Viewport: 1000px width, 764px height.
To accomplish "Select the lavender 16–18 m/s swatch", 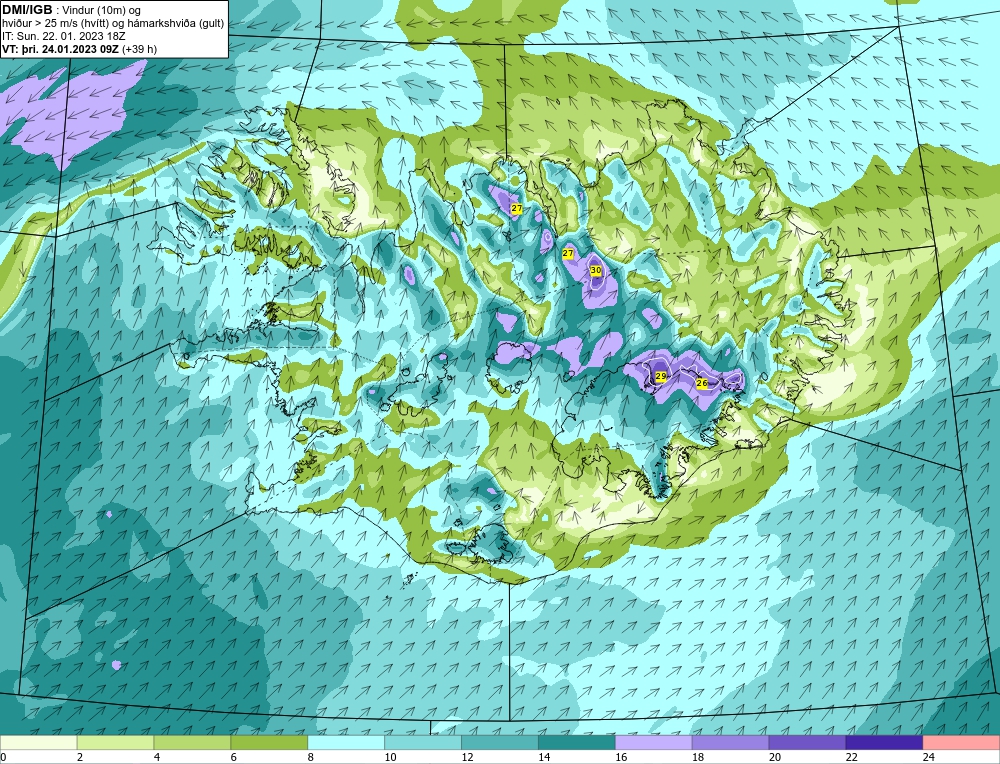I will point(654,743).
